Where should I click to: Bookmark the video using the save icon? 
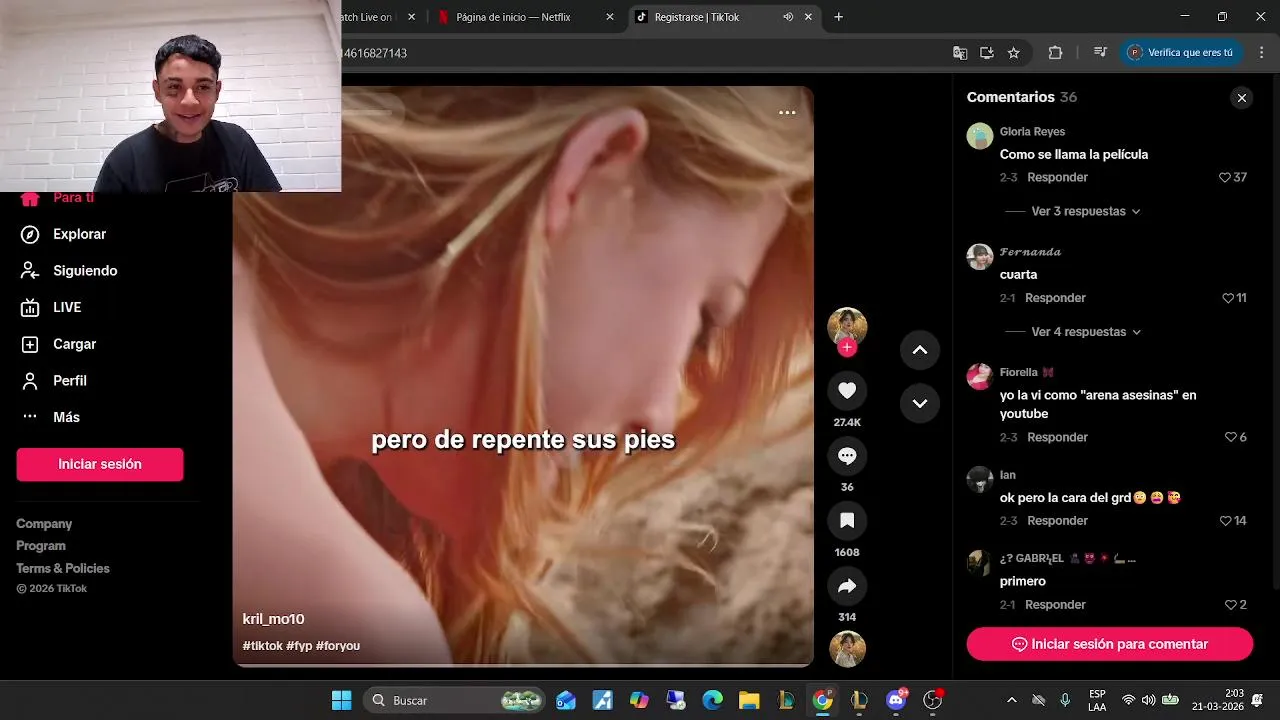click(x=847, y=520)
